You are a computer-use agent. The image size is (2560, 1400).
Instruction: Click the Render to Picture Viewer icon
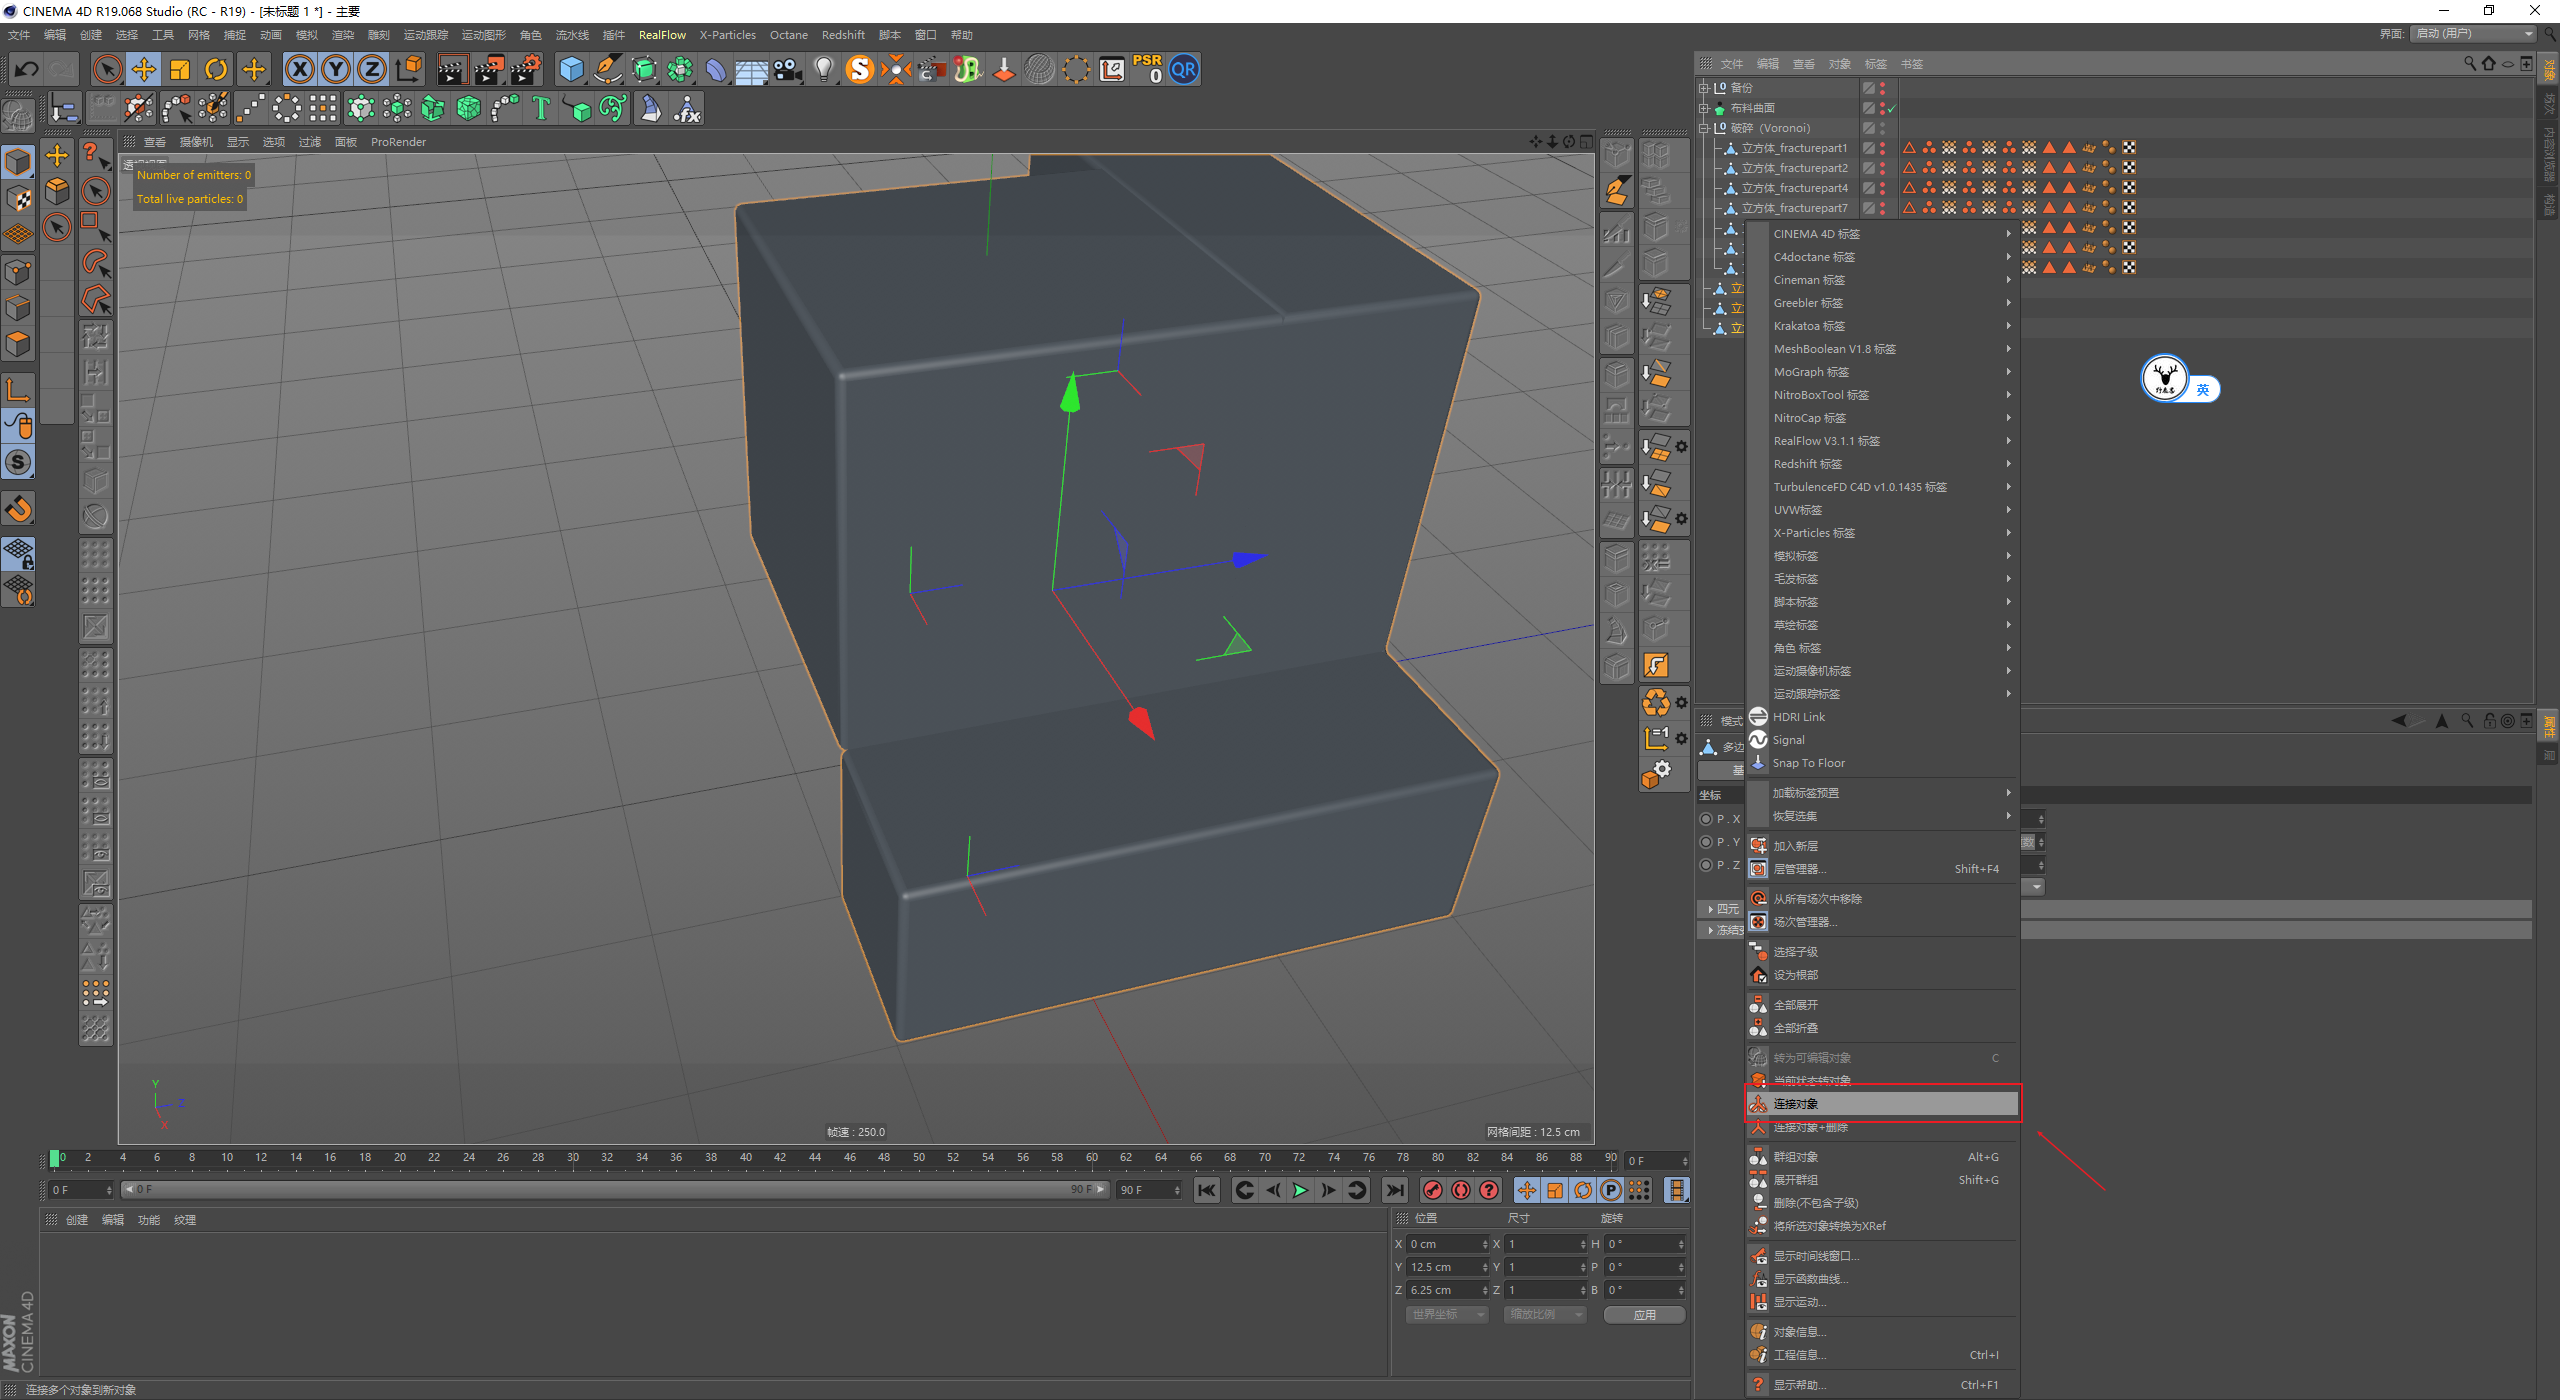488,69
